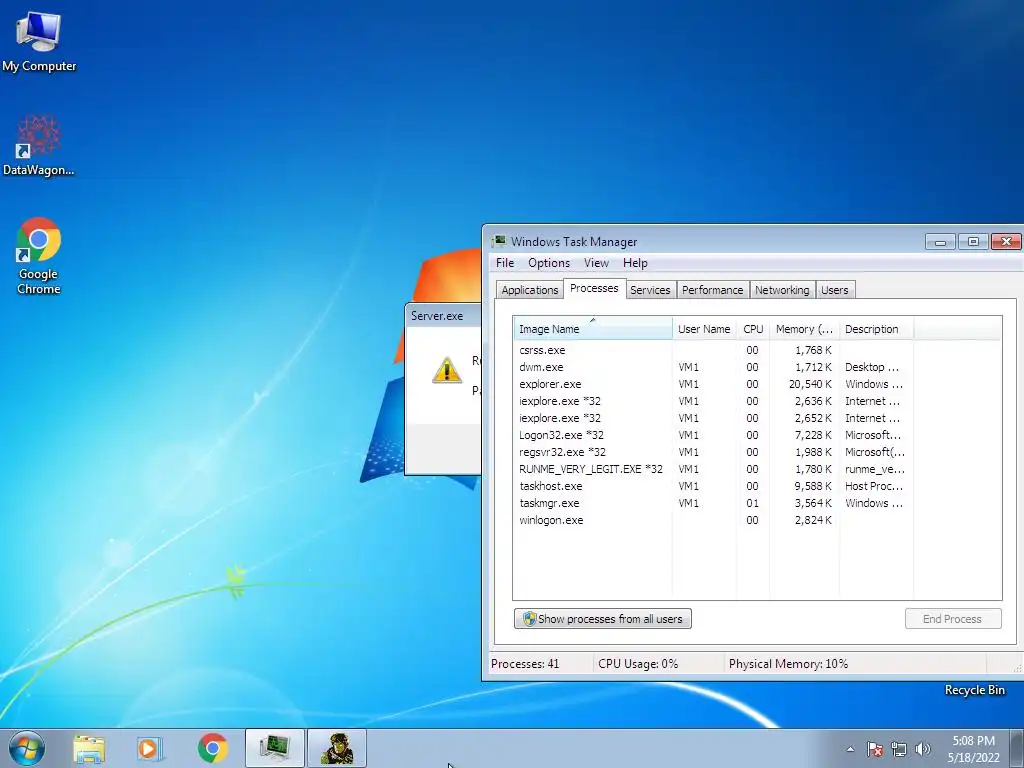This screenshot has width=1024, height=768.
Task: Click the Server.exe dialog title bar
Action: [443, 315]
